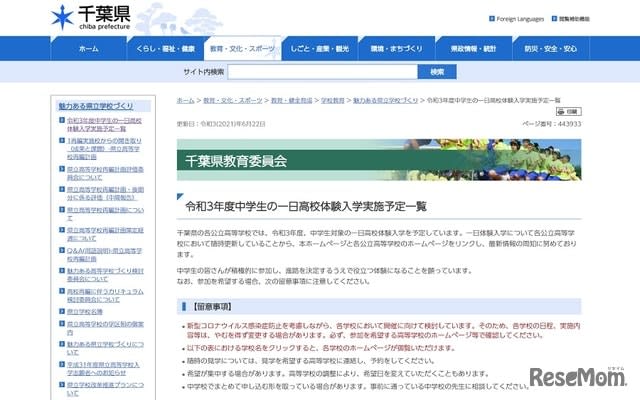This screenshot has width=640, height=400.
Task: Open the 県政情報・統計 navigation tab
Action: pos(473,49)
